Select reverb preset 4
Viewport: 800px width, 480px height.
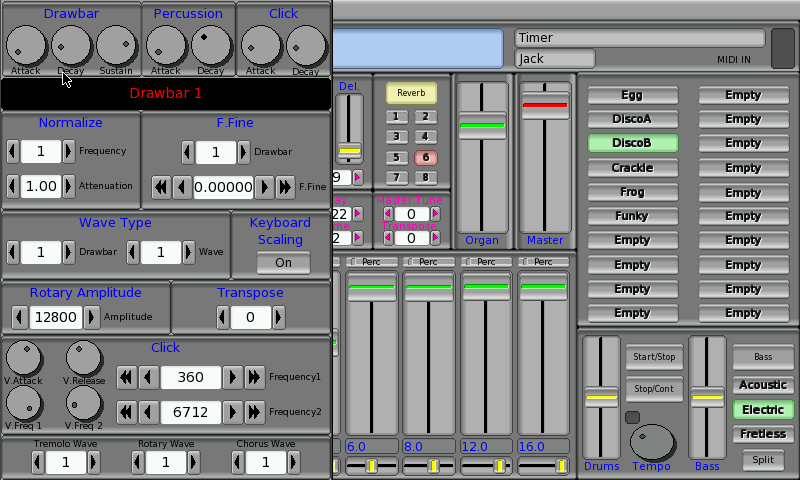click(x=426, y=137)
